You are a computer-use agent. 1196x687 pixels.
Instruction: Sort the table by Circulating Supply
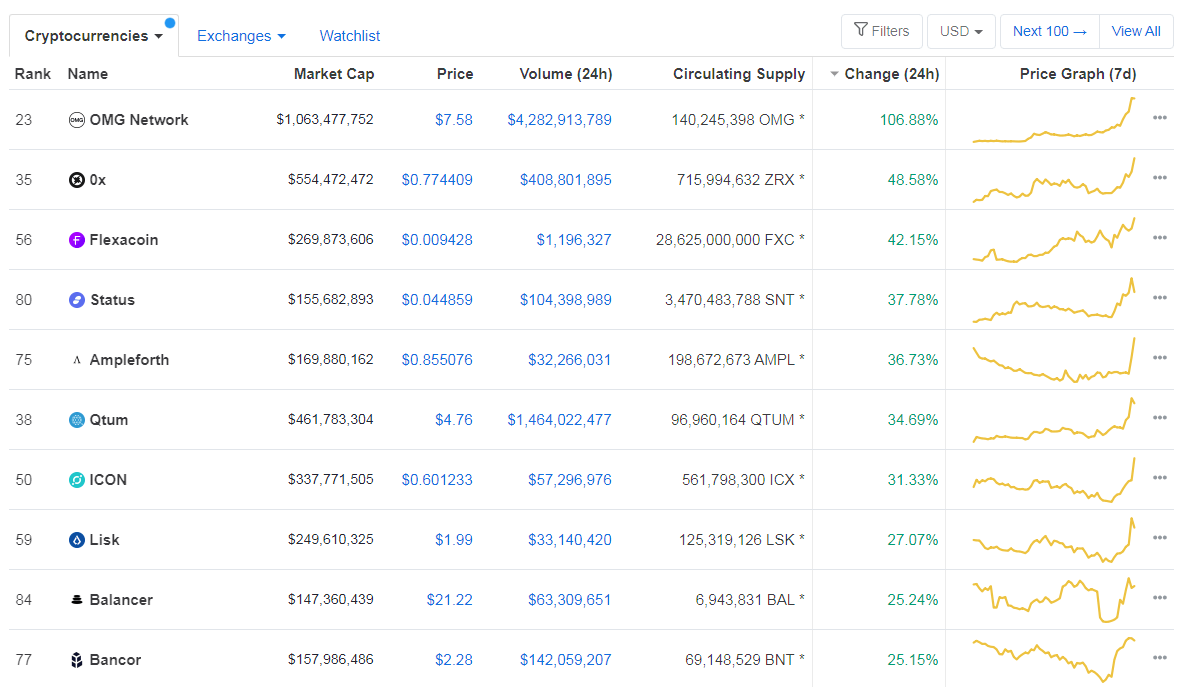click(x=739, y=74)
